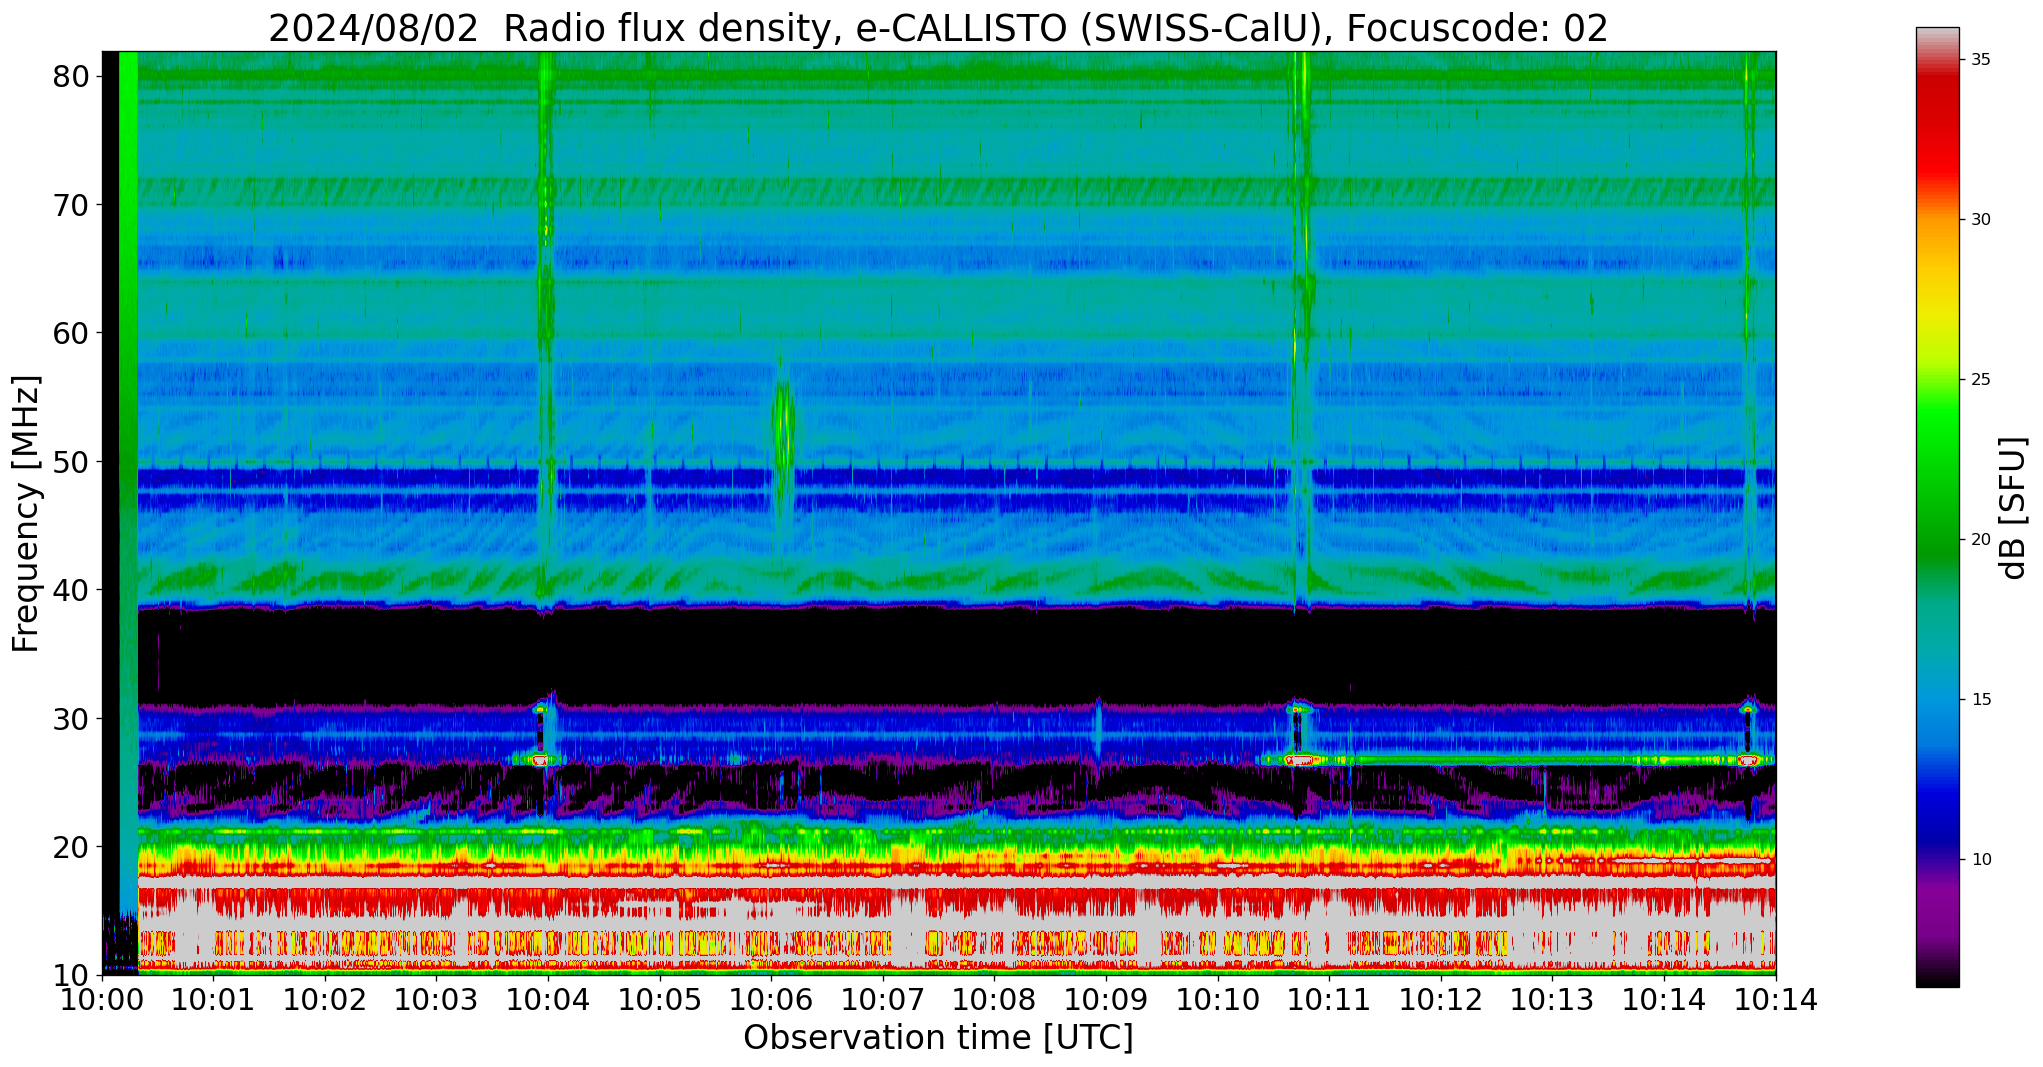Click the 60 MHz frequency tick label
This screenshot has width=2043, height=1067.
[x=72, y=333]
